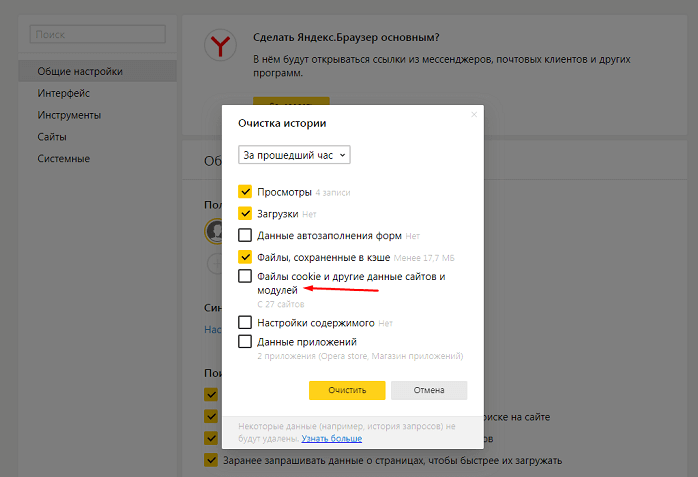Open the За прошедший час dropdown
The image size is (698, 477).
pos(294,155)
